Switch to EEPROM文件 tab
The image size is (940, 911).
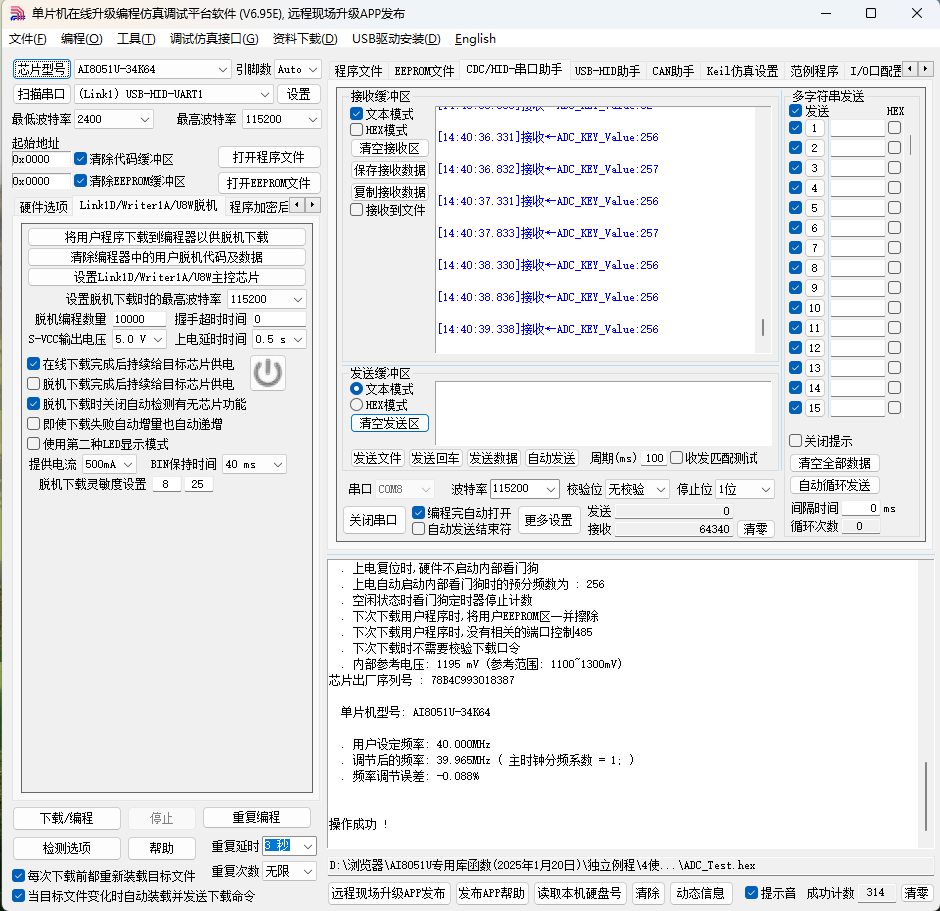click(424, 71)
